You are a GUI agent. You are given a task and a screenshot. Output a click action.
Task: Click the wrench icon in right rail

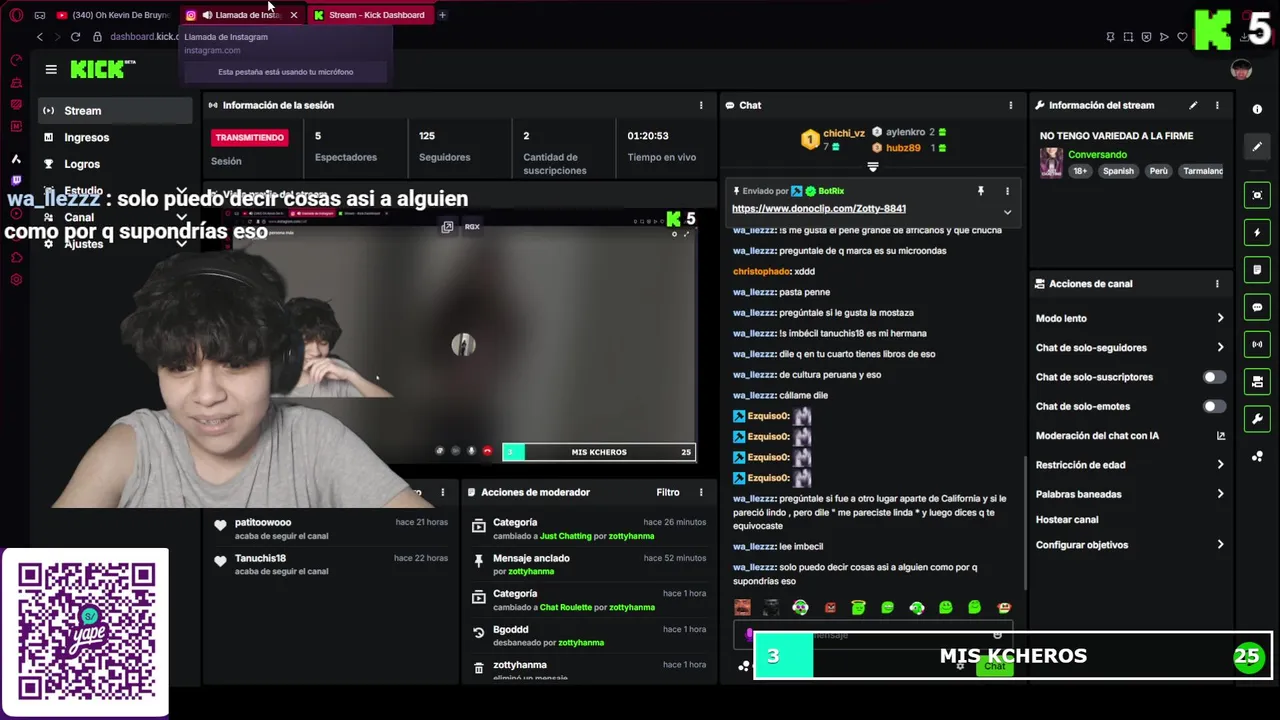coord(1257,418)
